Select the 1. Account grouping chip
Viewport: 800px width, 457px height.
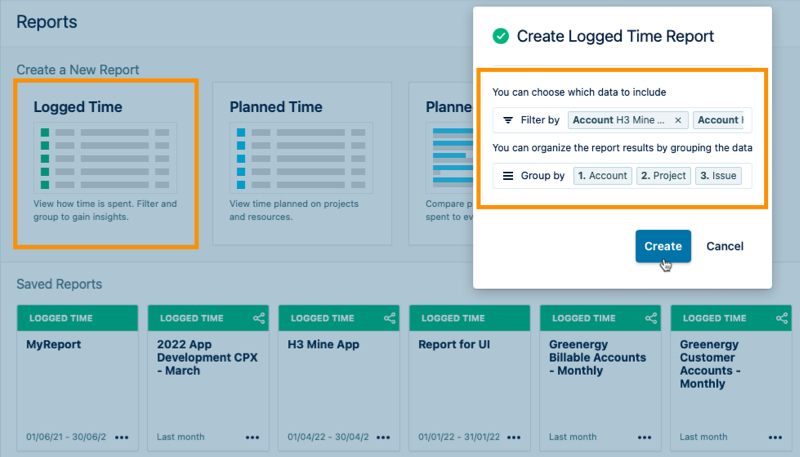pyautogui.click(x=603, y=175)
